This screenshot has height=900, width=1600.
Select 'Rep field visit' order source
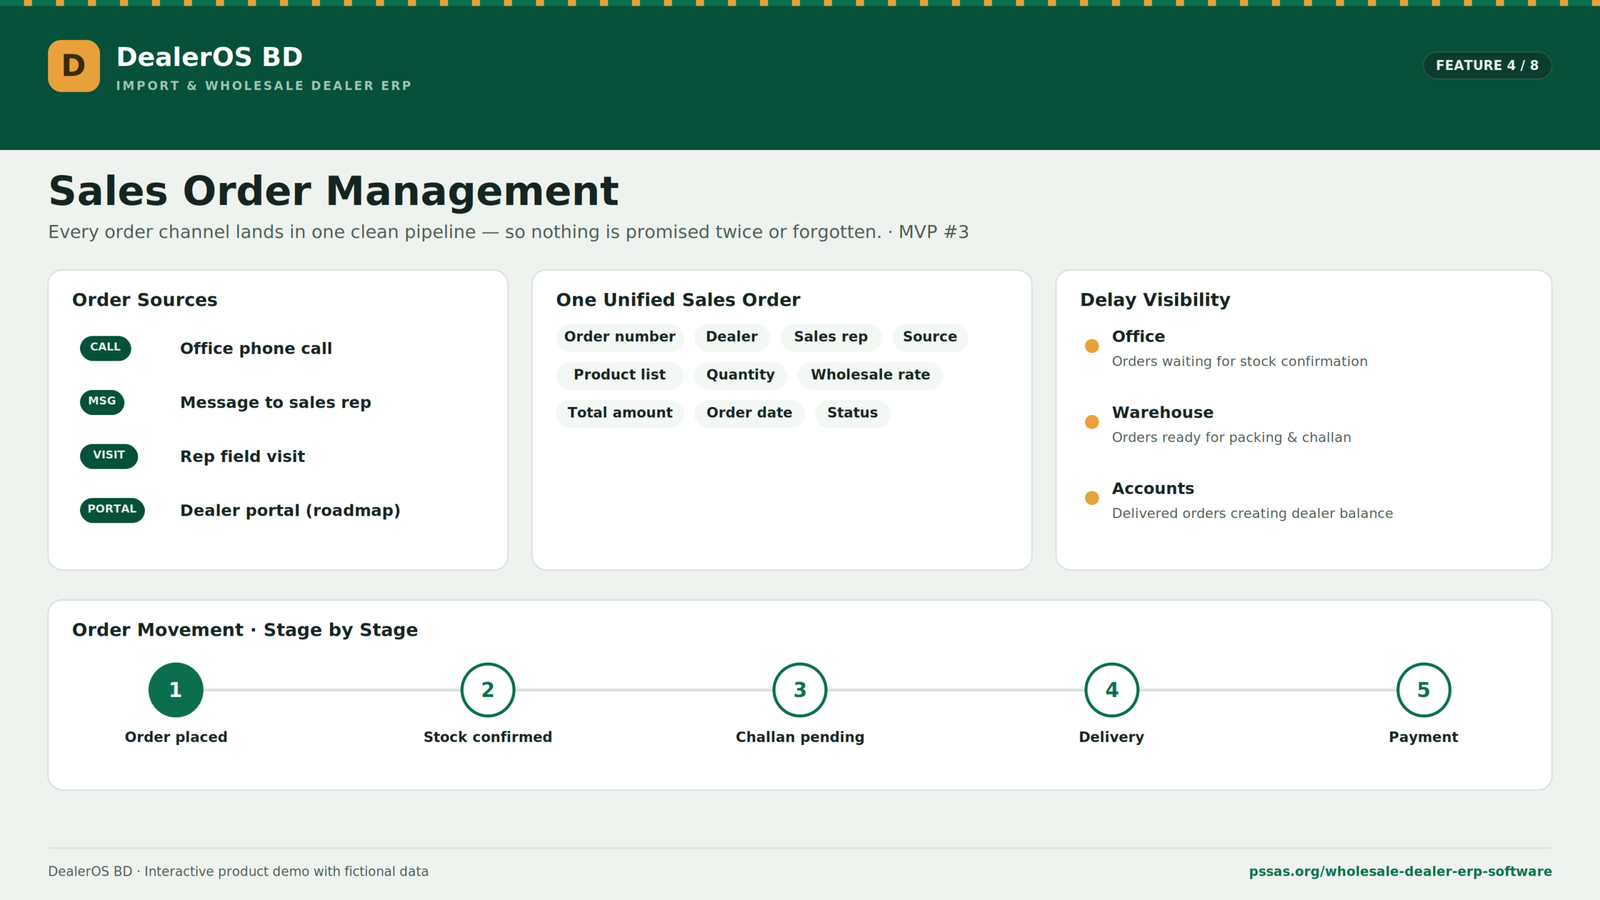coord(242,456)
